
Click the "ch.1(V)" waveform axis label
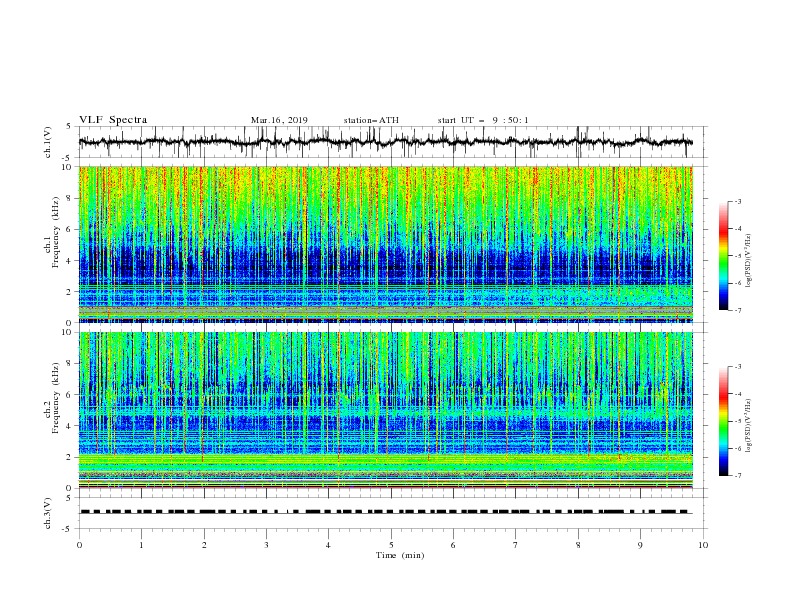[48, 142]
